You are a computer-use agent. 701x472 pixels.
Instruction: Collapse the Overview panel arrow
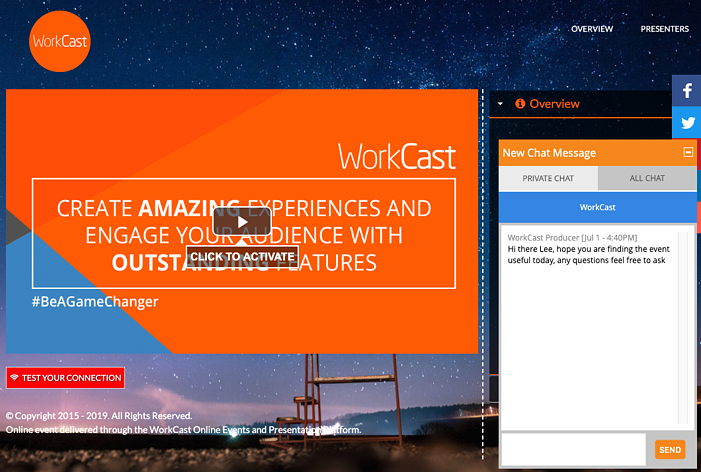(500, 104)
